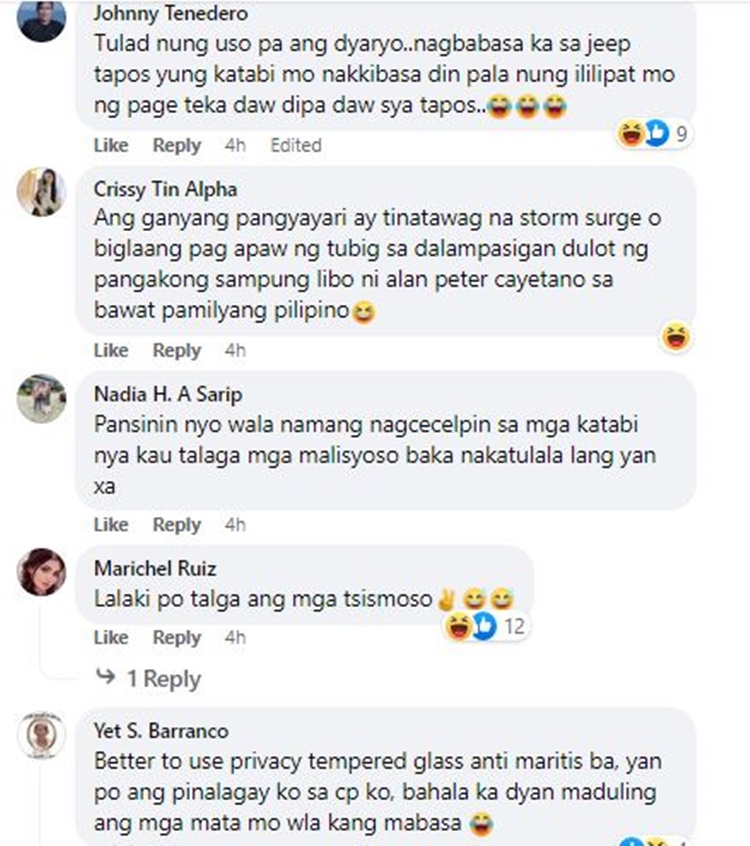Open Johnny Tenedero's profile picture
This screenshot has width=750, height=846.
(x=42, y=19)
